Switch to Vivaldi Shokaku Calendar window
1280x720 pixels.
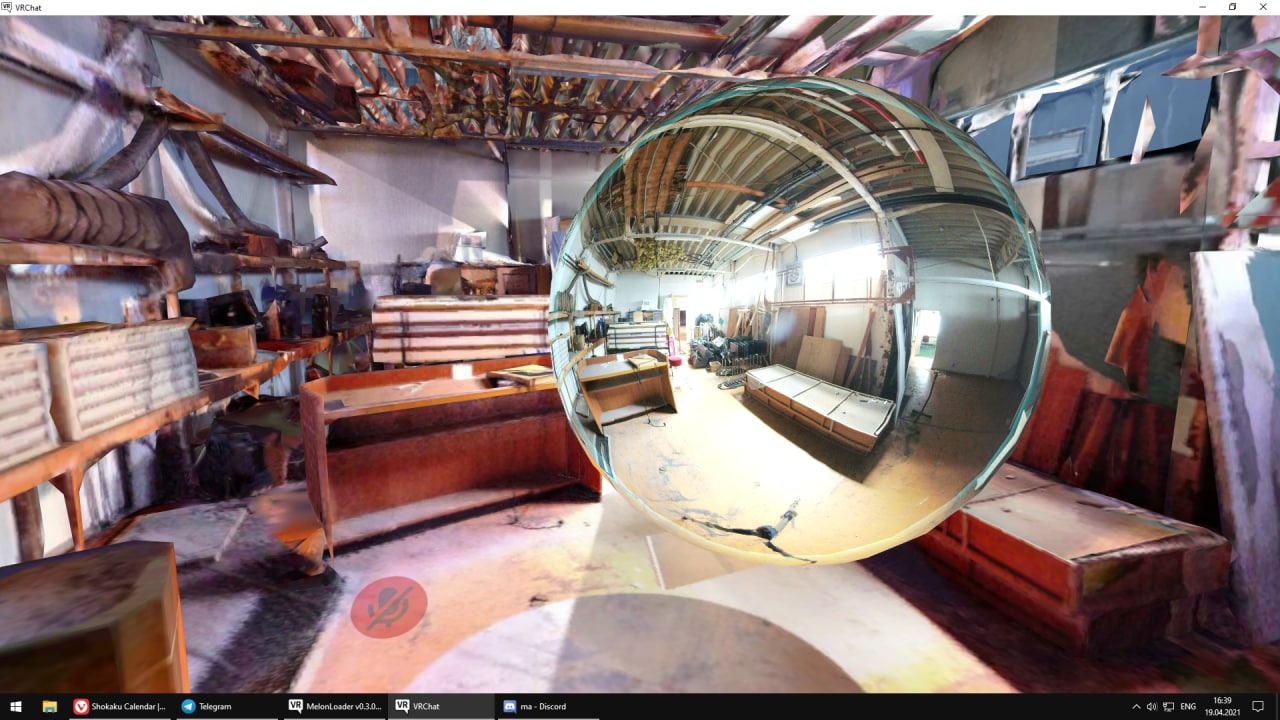120,706
